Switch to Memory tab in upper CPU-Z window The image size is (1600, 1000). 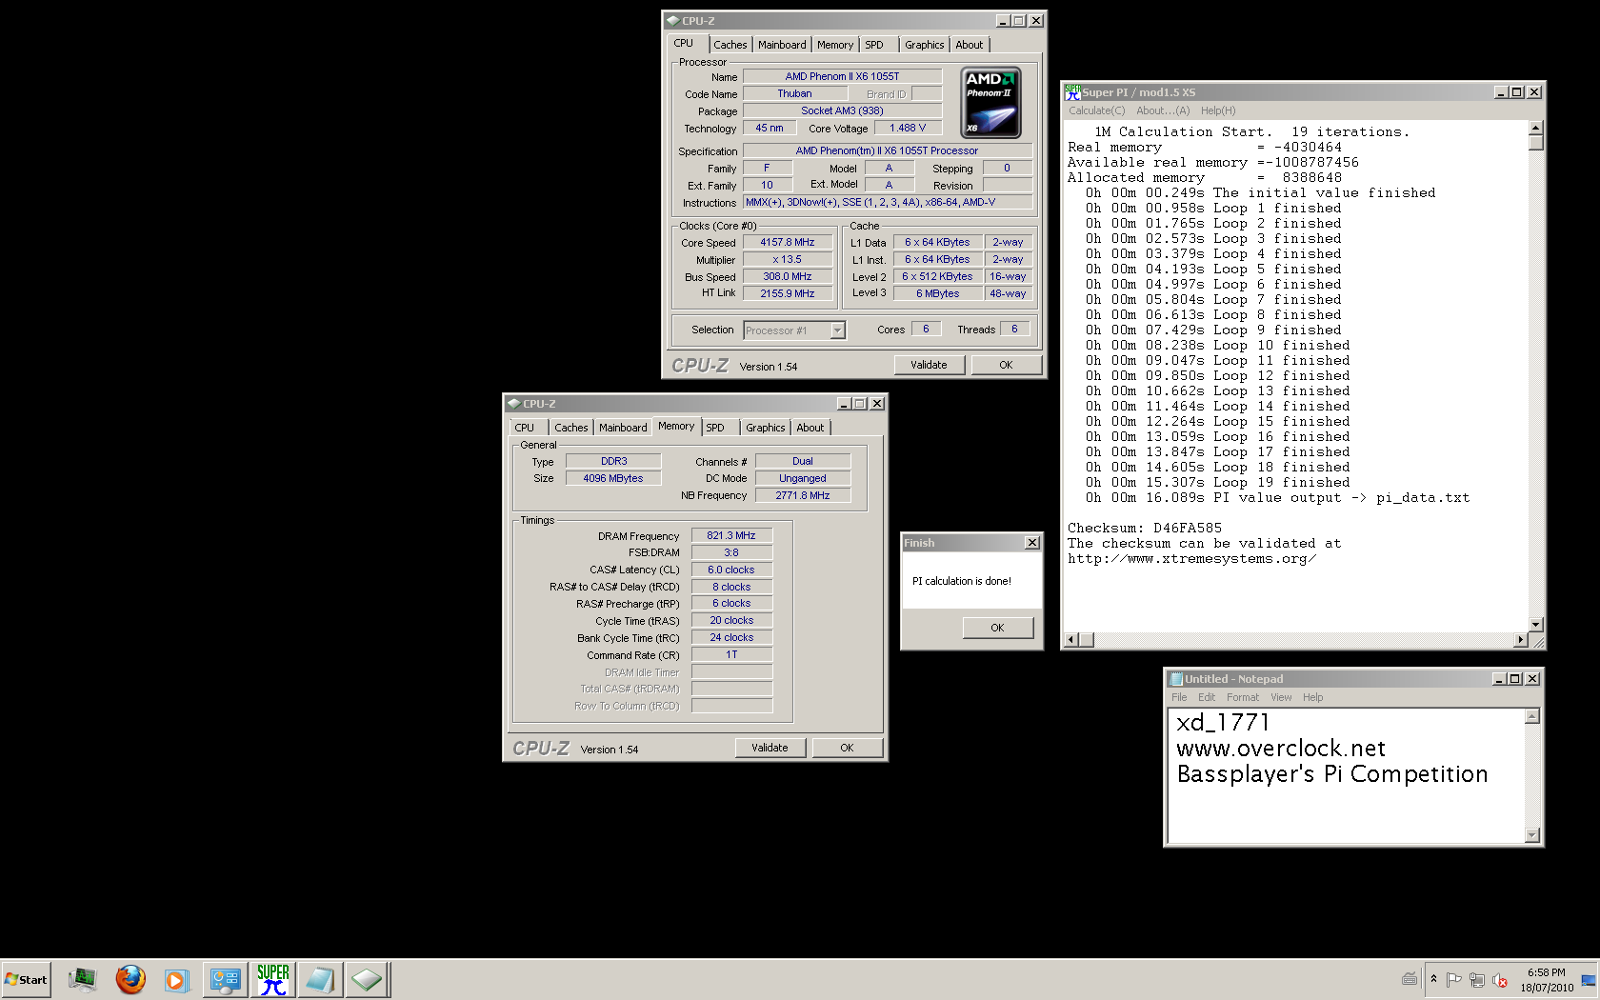[x=835, y=45]
